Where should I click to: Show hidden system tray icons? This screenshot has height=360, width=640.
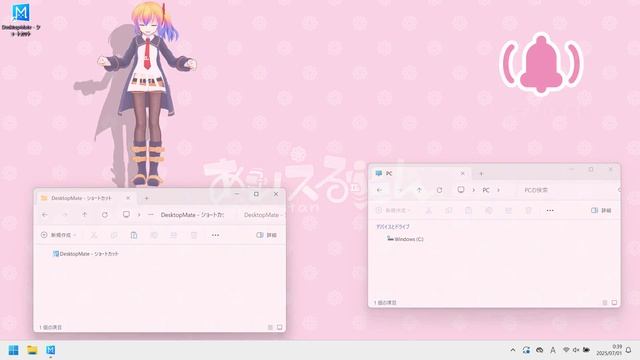(x=513, y=350)
